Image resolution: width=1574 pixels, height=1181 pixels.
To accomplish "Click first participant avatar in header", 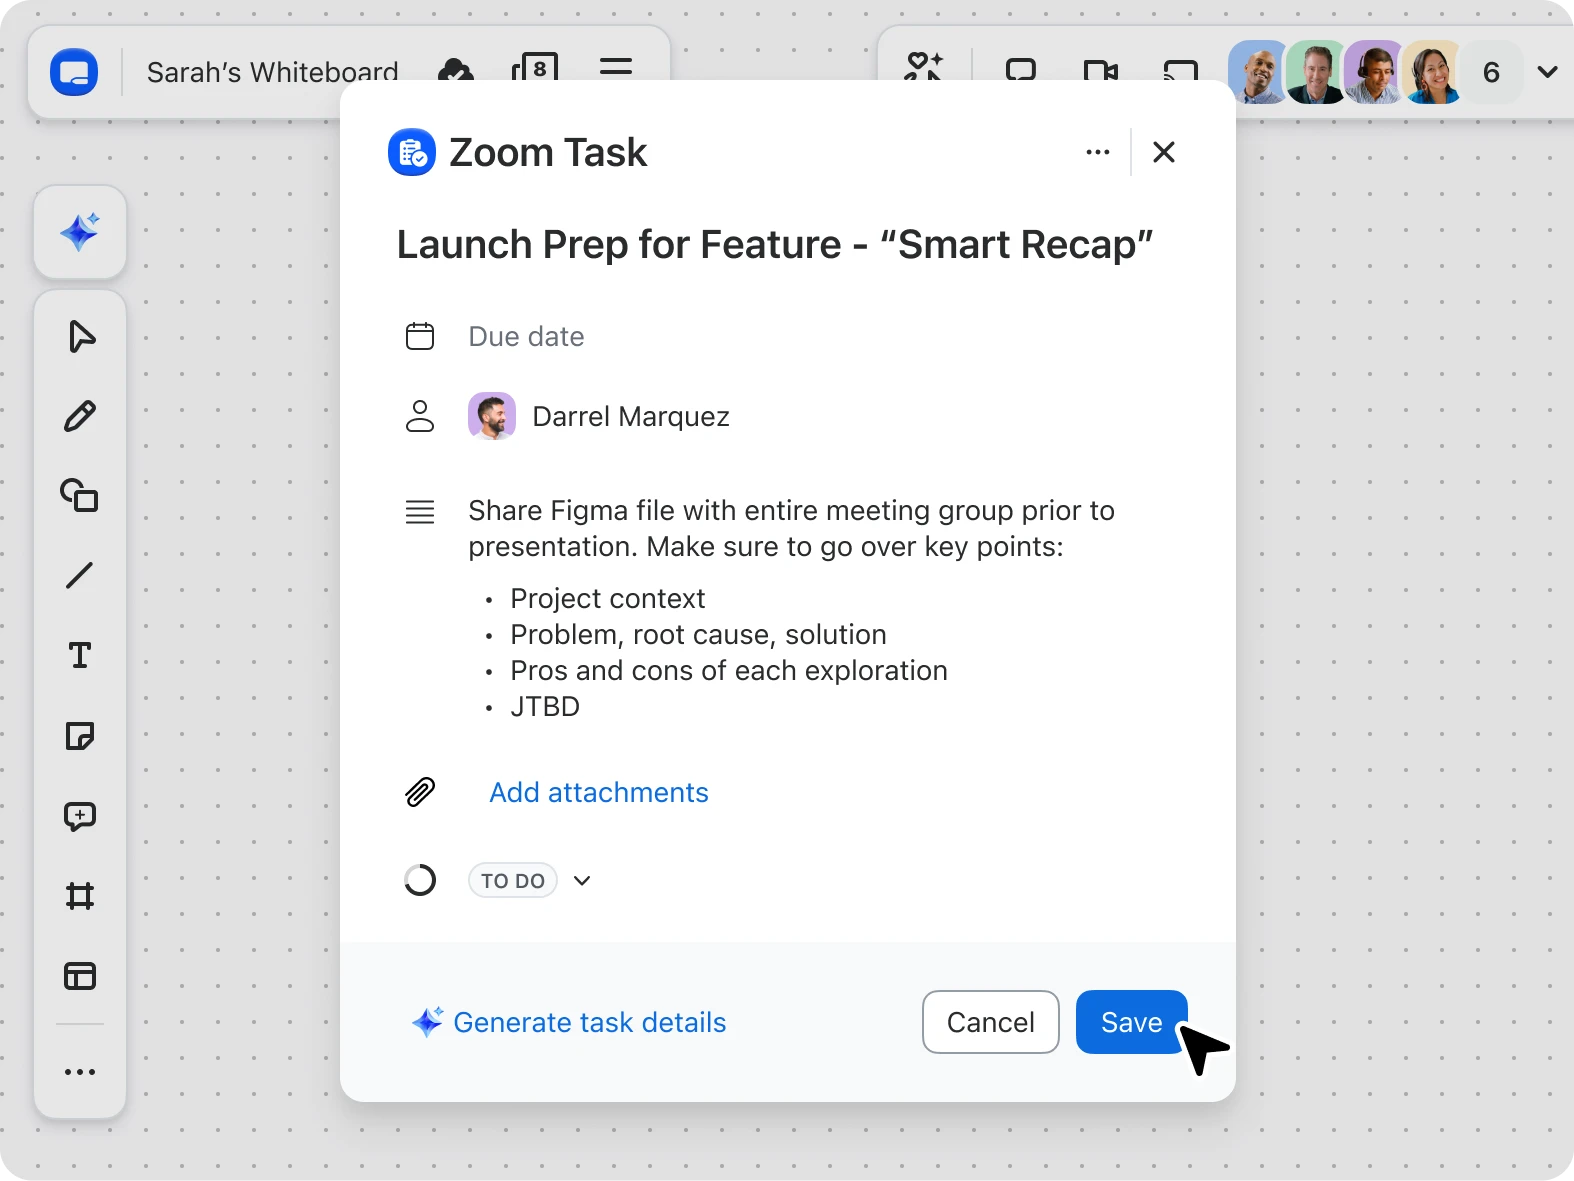I will point(1258,72).
